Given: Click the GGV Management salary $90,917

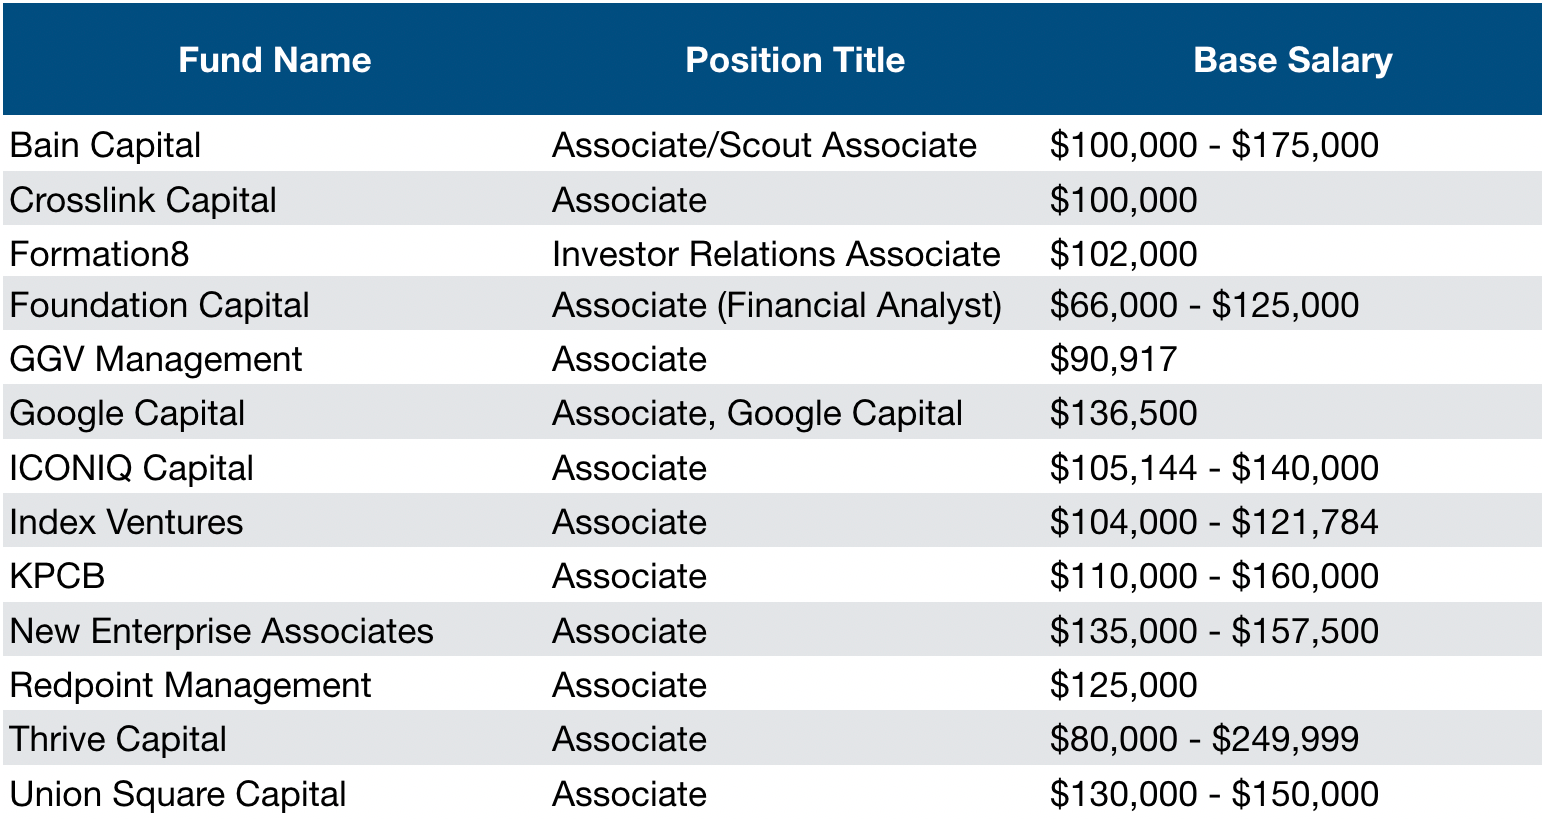Looking at the screenshot, I should click(x=1113, y=359).
